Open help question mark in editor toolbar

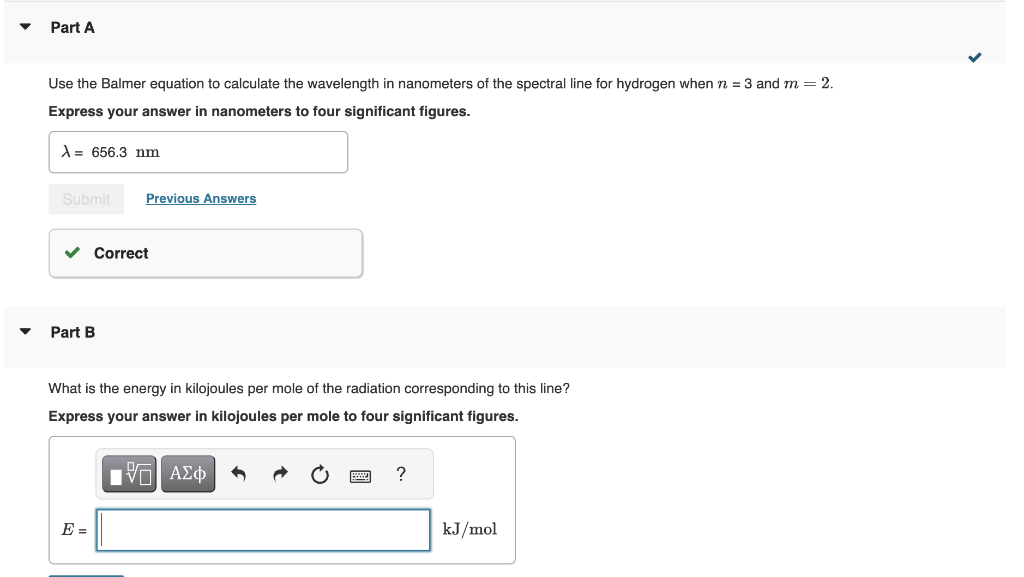point(401,474)
